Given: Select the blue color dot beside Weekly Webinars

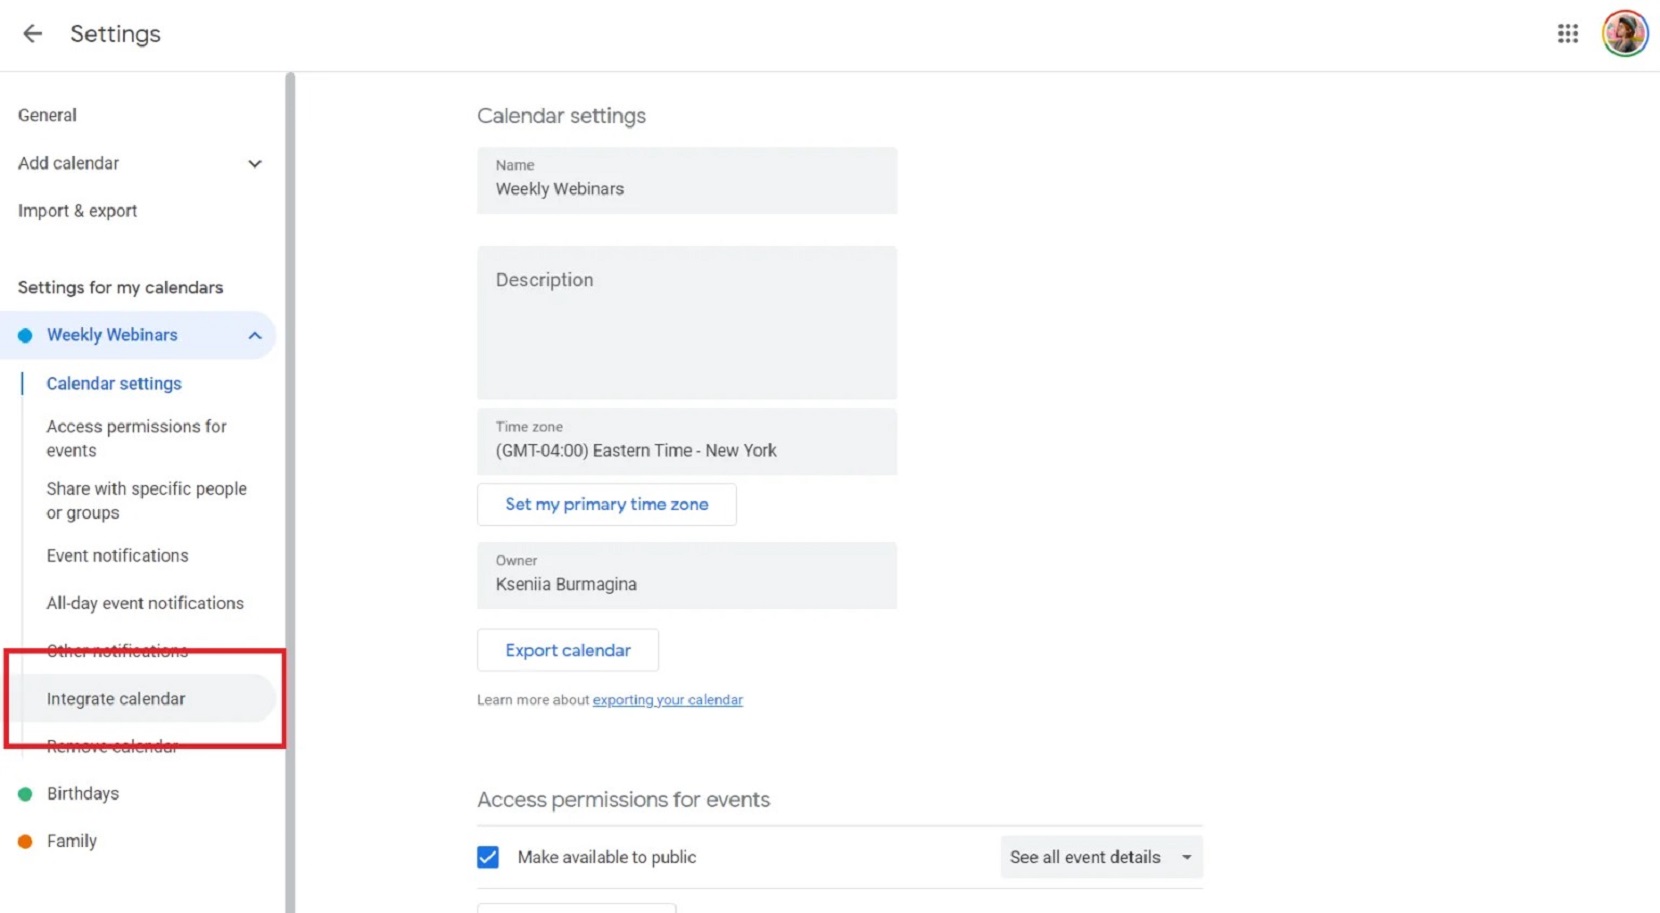Looking at the screenshot, I should point(25,335).
